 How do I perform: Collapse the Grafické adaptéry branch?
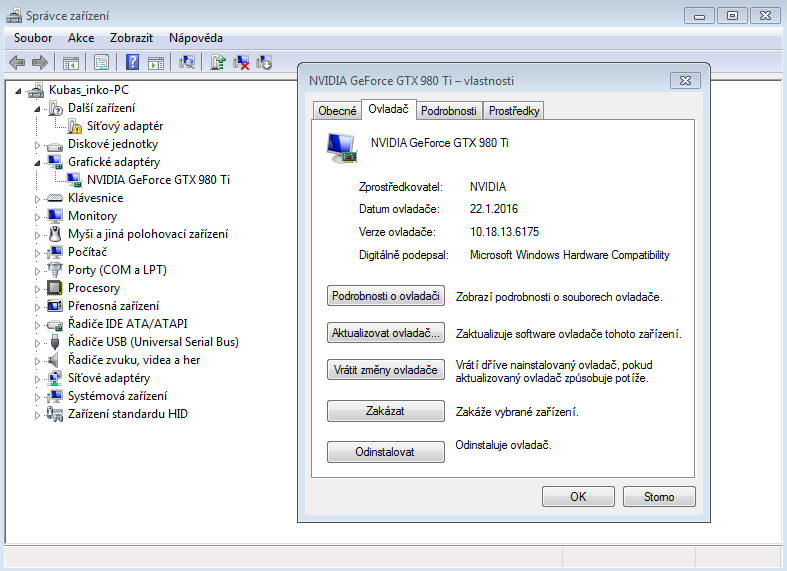pos(37,163)
